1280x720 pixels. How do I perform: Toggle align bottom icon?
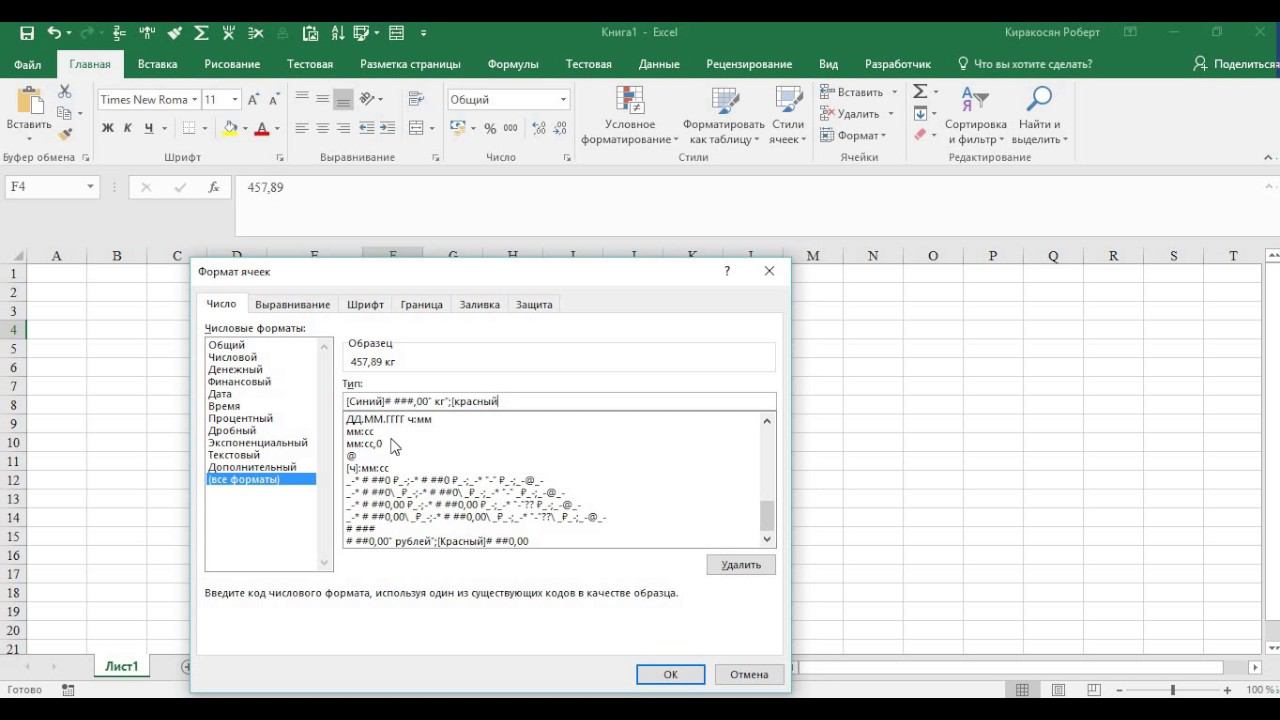pos(343,99)
